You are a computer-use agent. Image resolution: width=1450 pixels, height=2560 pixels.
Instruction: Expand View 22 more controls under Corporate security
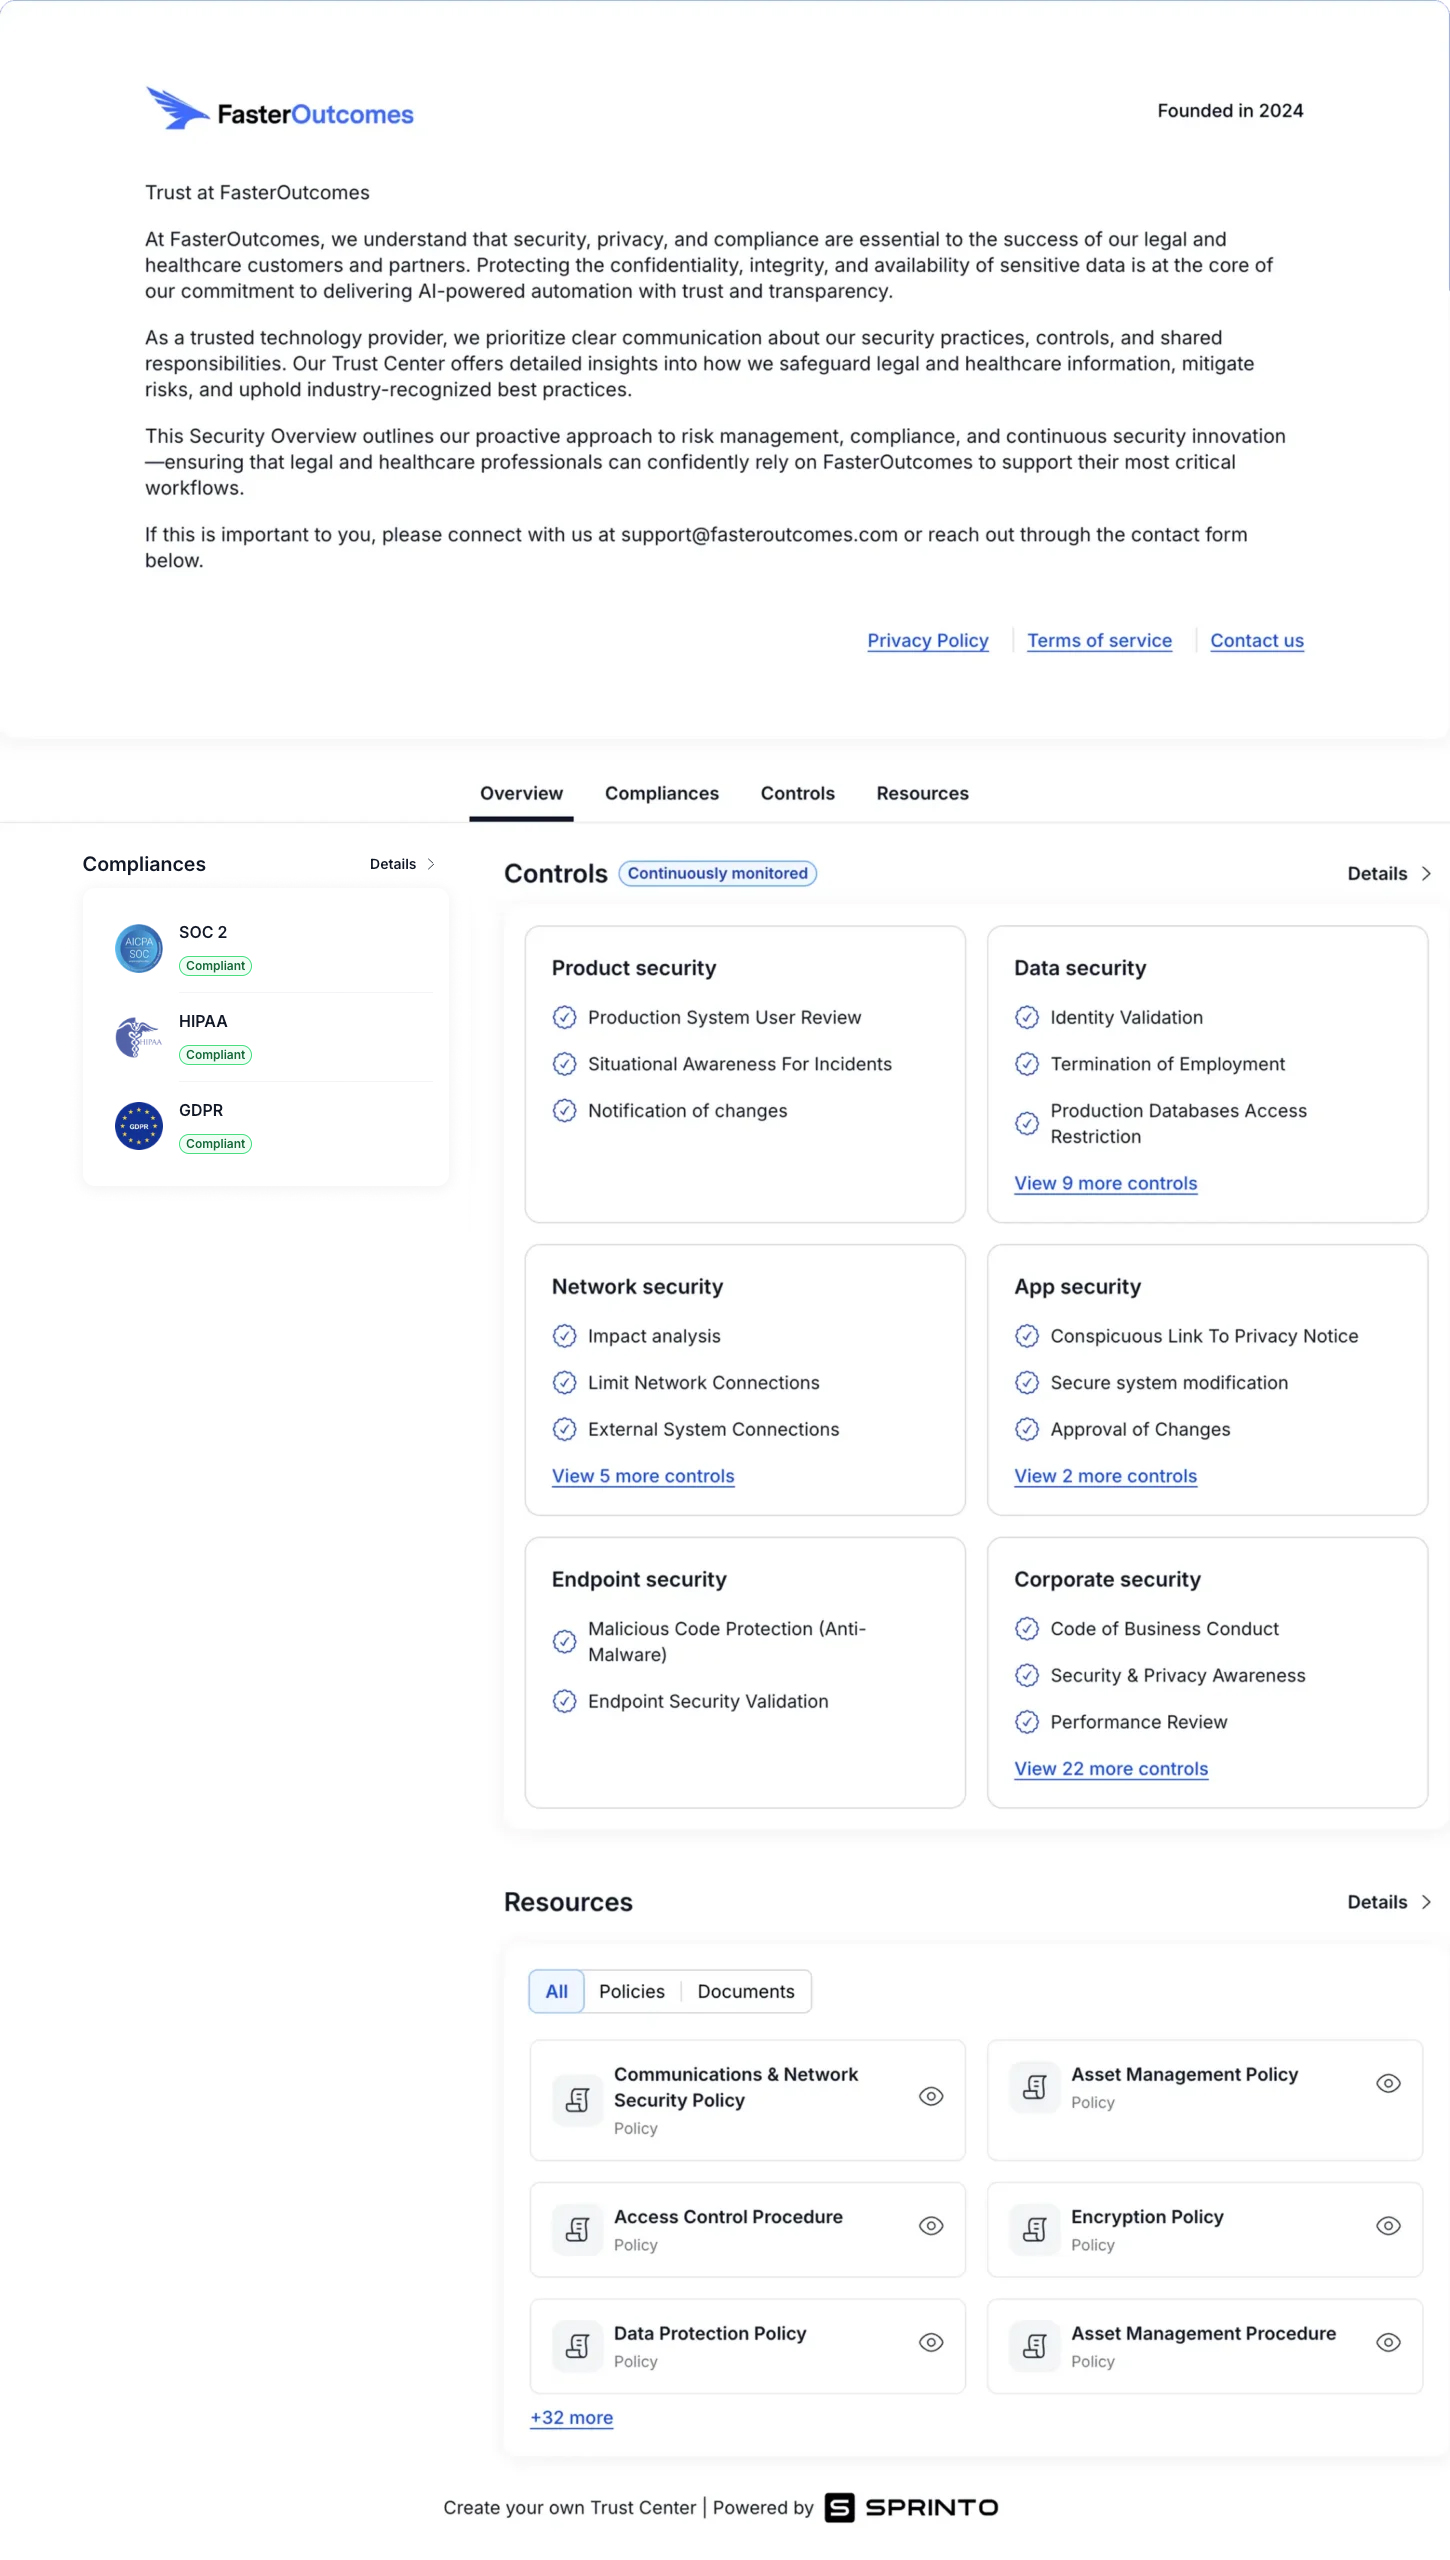(x=1110, y=1768)
